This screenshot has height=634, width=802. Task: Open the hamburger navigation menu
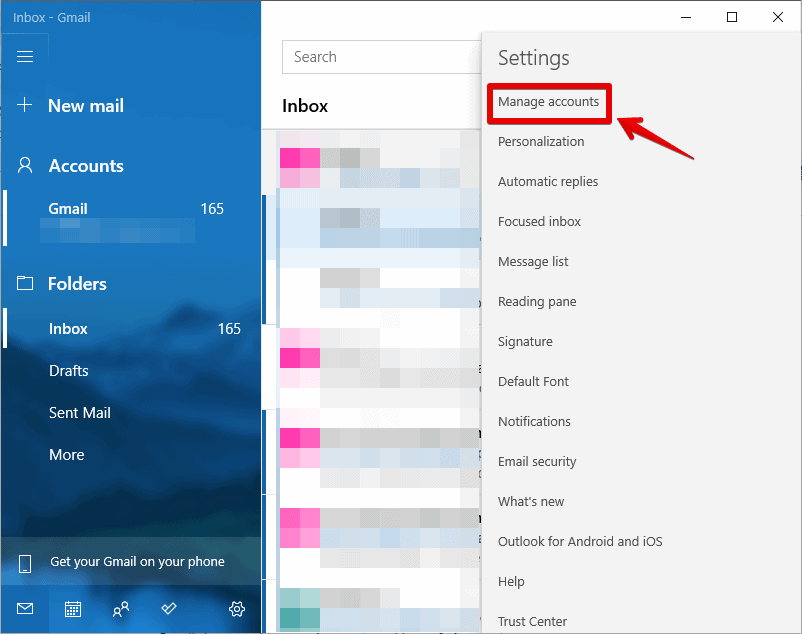[25, 56]
